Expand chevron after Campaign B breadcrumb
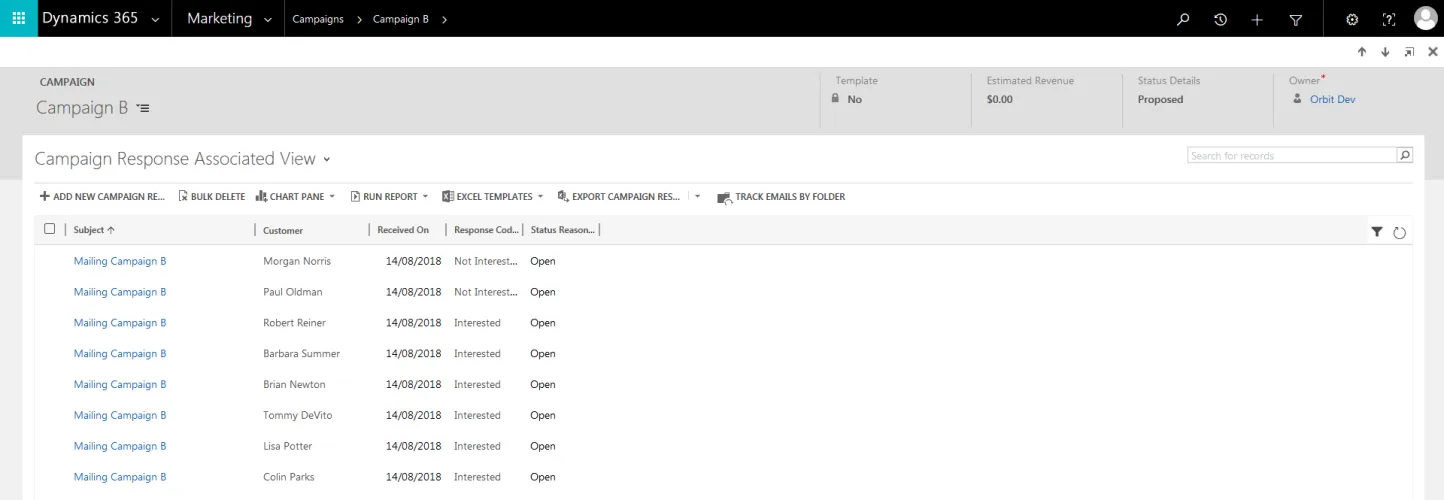This screenshot has height=500, width=1444. click(444, 19)
